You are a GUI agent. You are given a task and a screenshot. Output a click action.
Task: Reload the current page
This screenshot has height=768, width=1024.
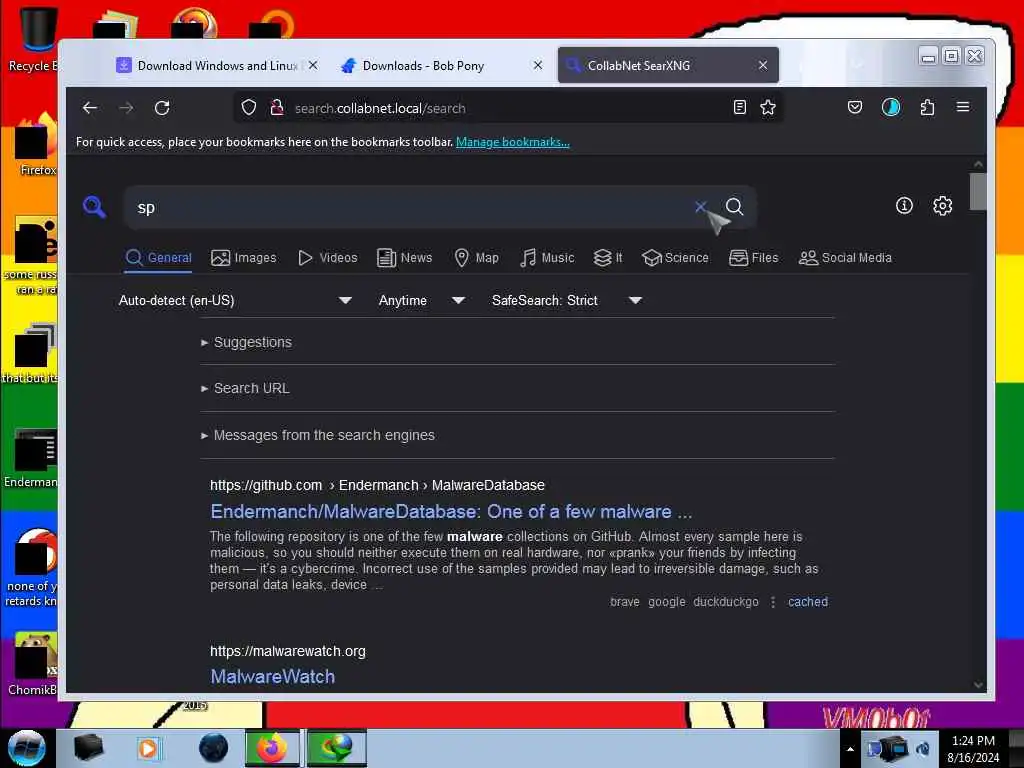coord(162,108)
